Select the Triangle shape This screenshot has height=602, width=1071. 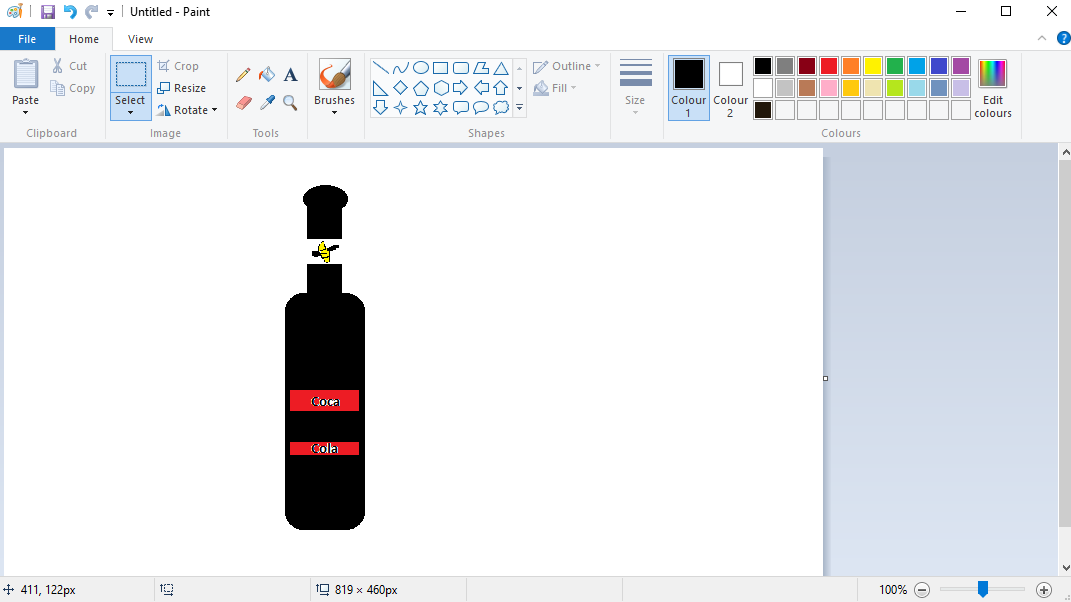click(501, 68)
